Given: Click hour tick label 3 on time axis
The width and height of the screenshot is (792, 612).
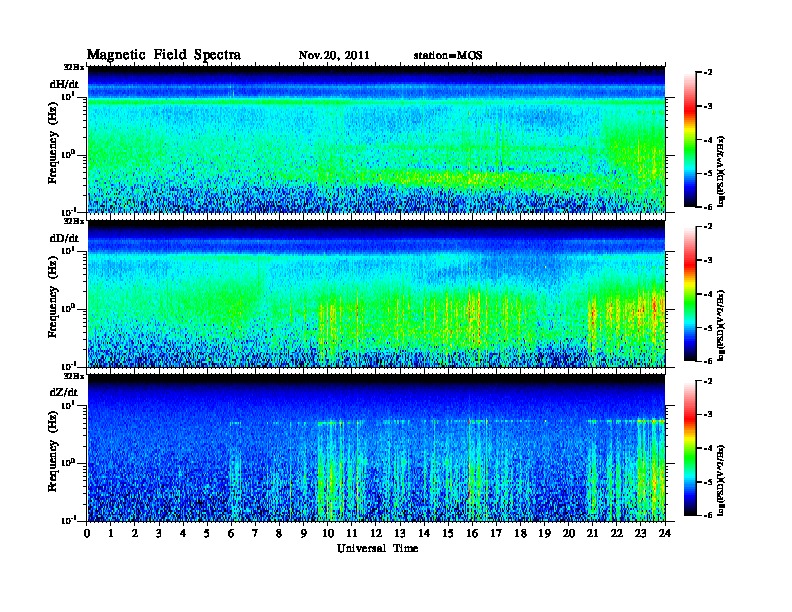Looking at the screenshot, I should click(159, 534).
